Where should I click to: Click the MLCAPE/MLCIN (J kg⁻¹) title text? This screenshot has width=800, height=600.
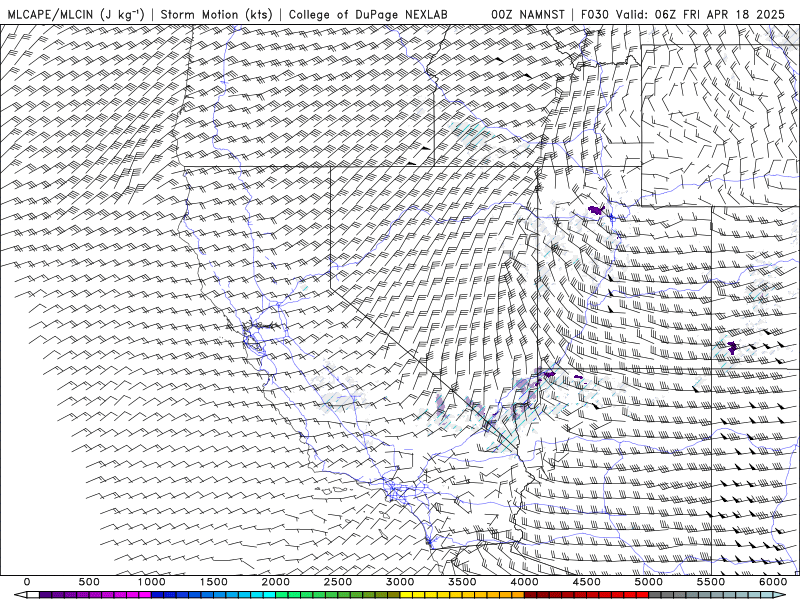76,14
